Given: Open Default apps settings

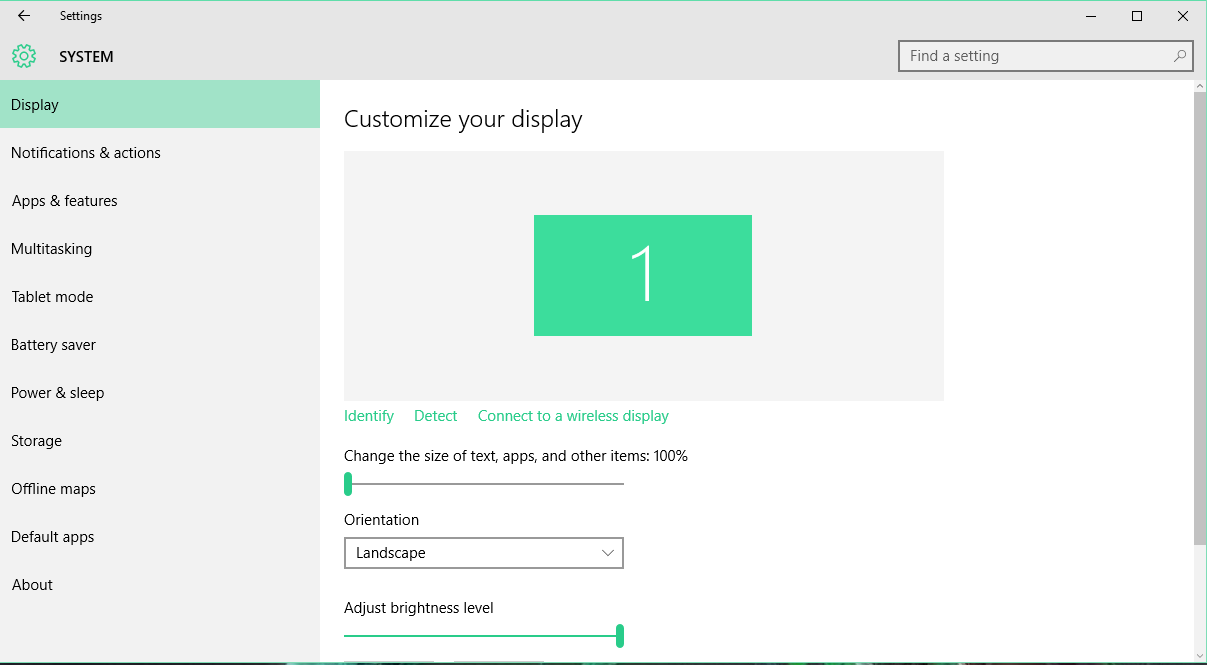Looking at the screenshot, I should [x=53, y=537].
